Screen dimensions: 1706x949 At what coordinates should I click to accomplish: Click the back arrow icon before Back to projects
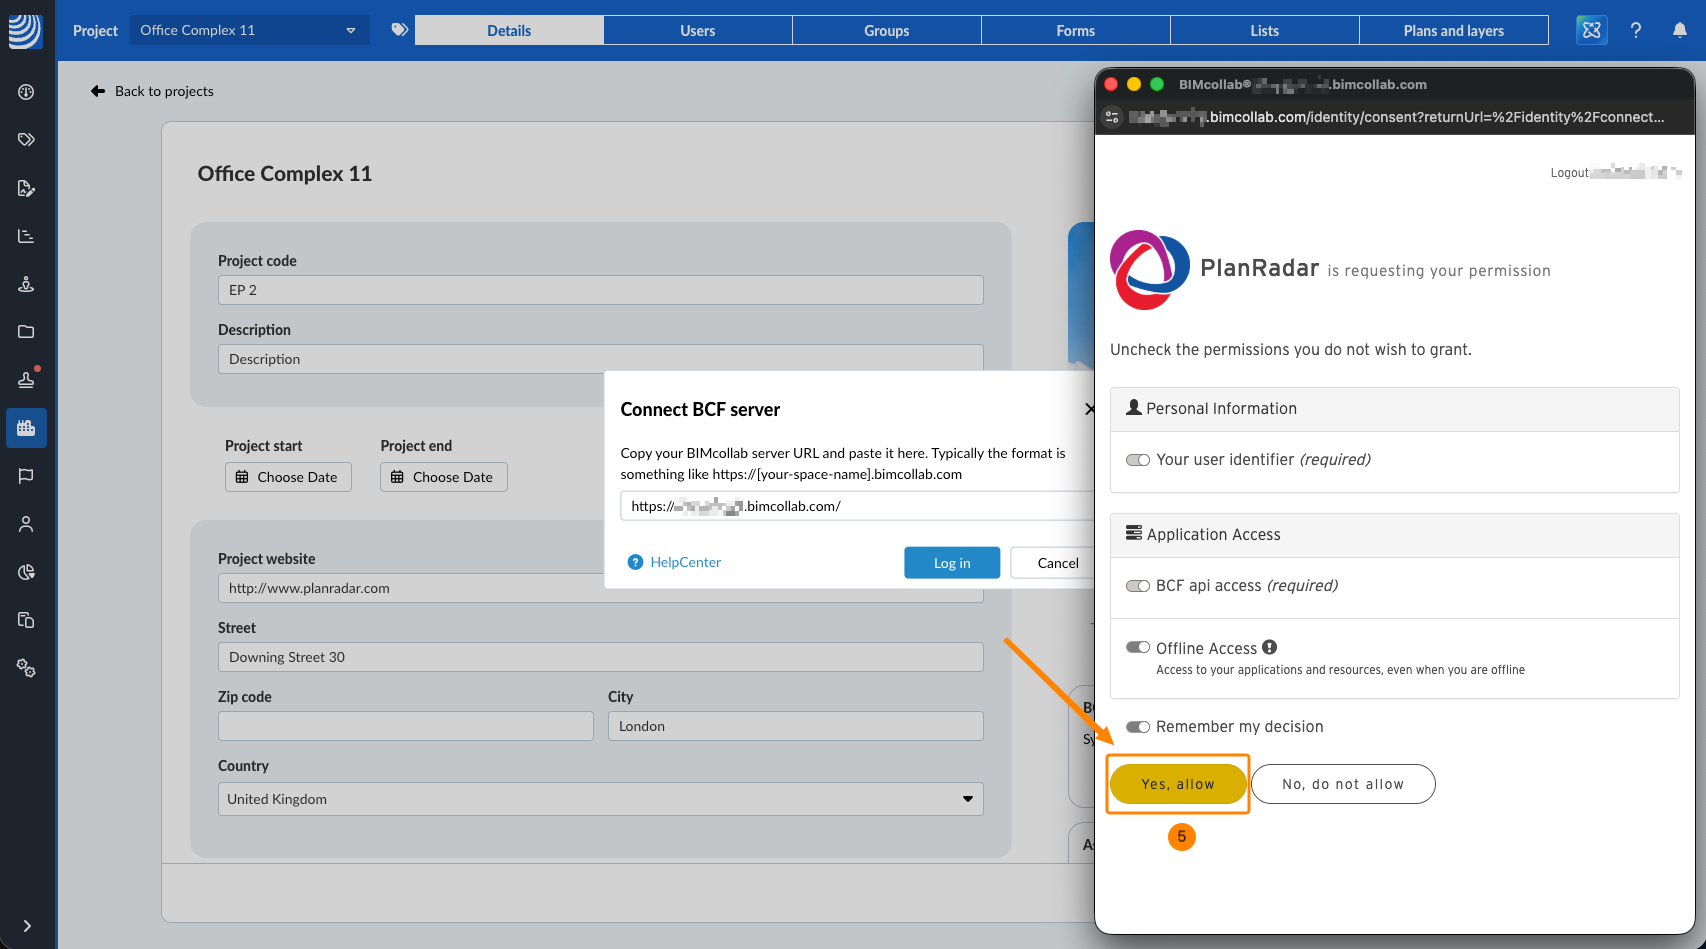pyautogui.click(x=98, y=91)
